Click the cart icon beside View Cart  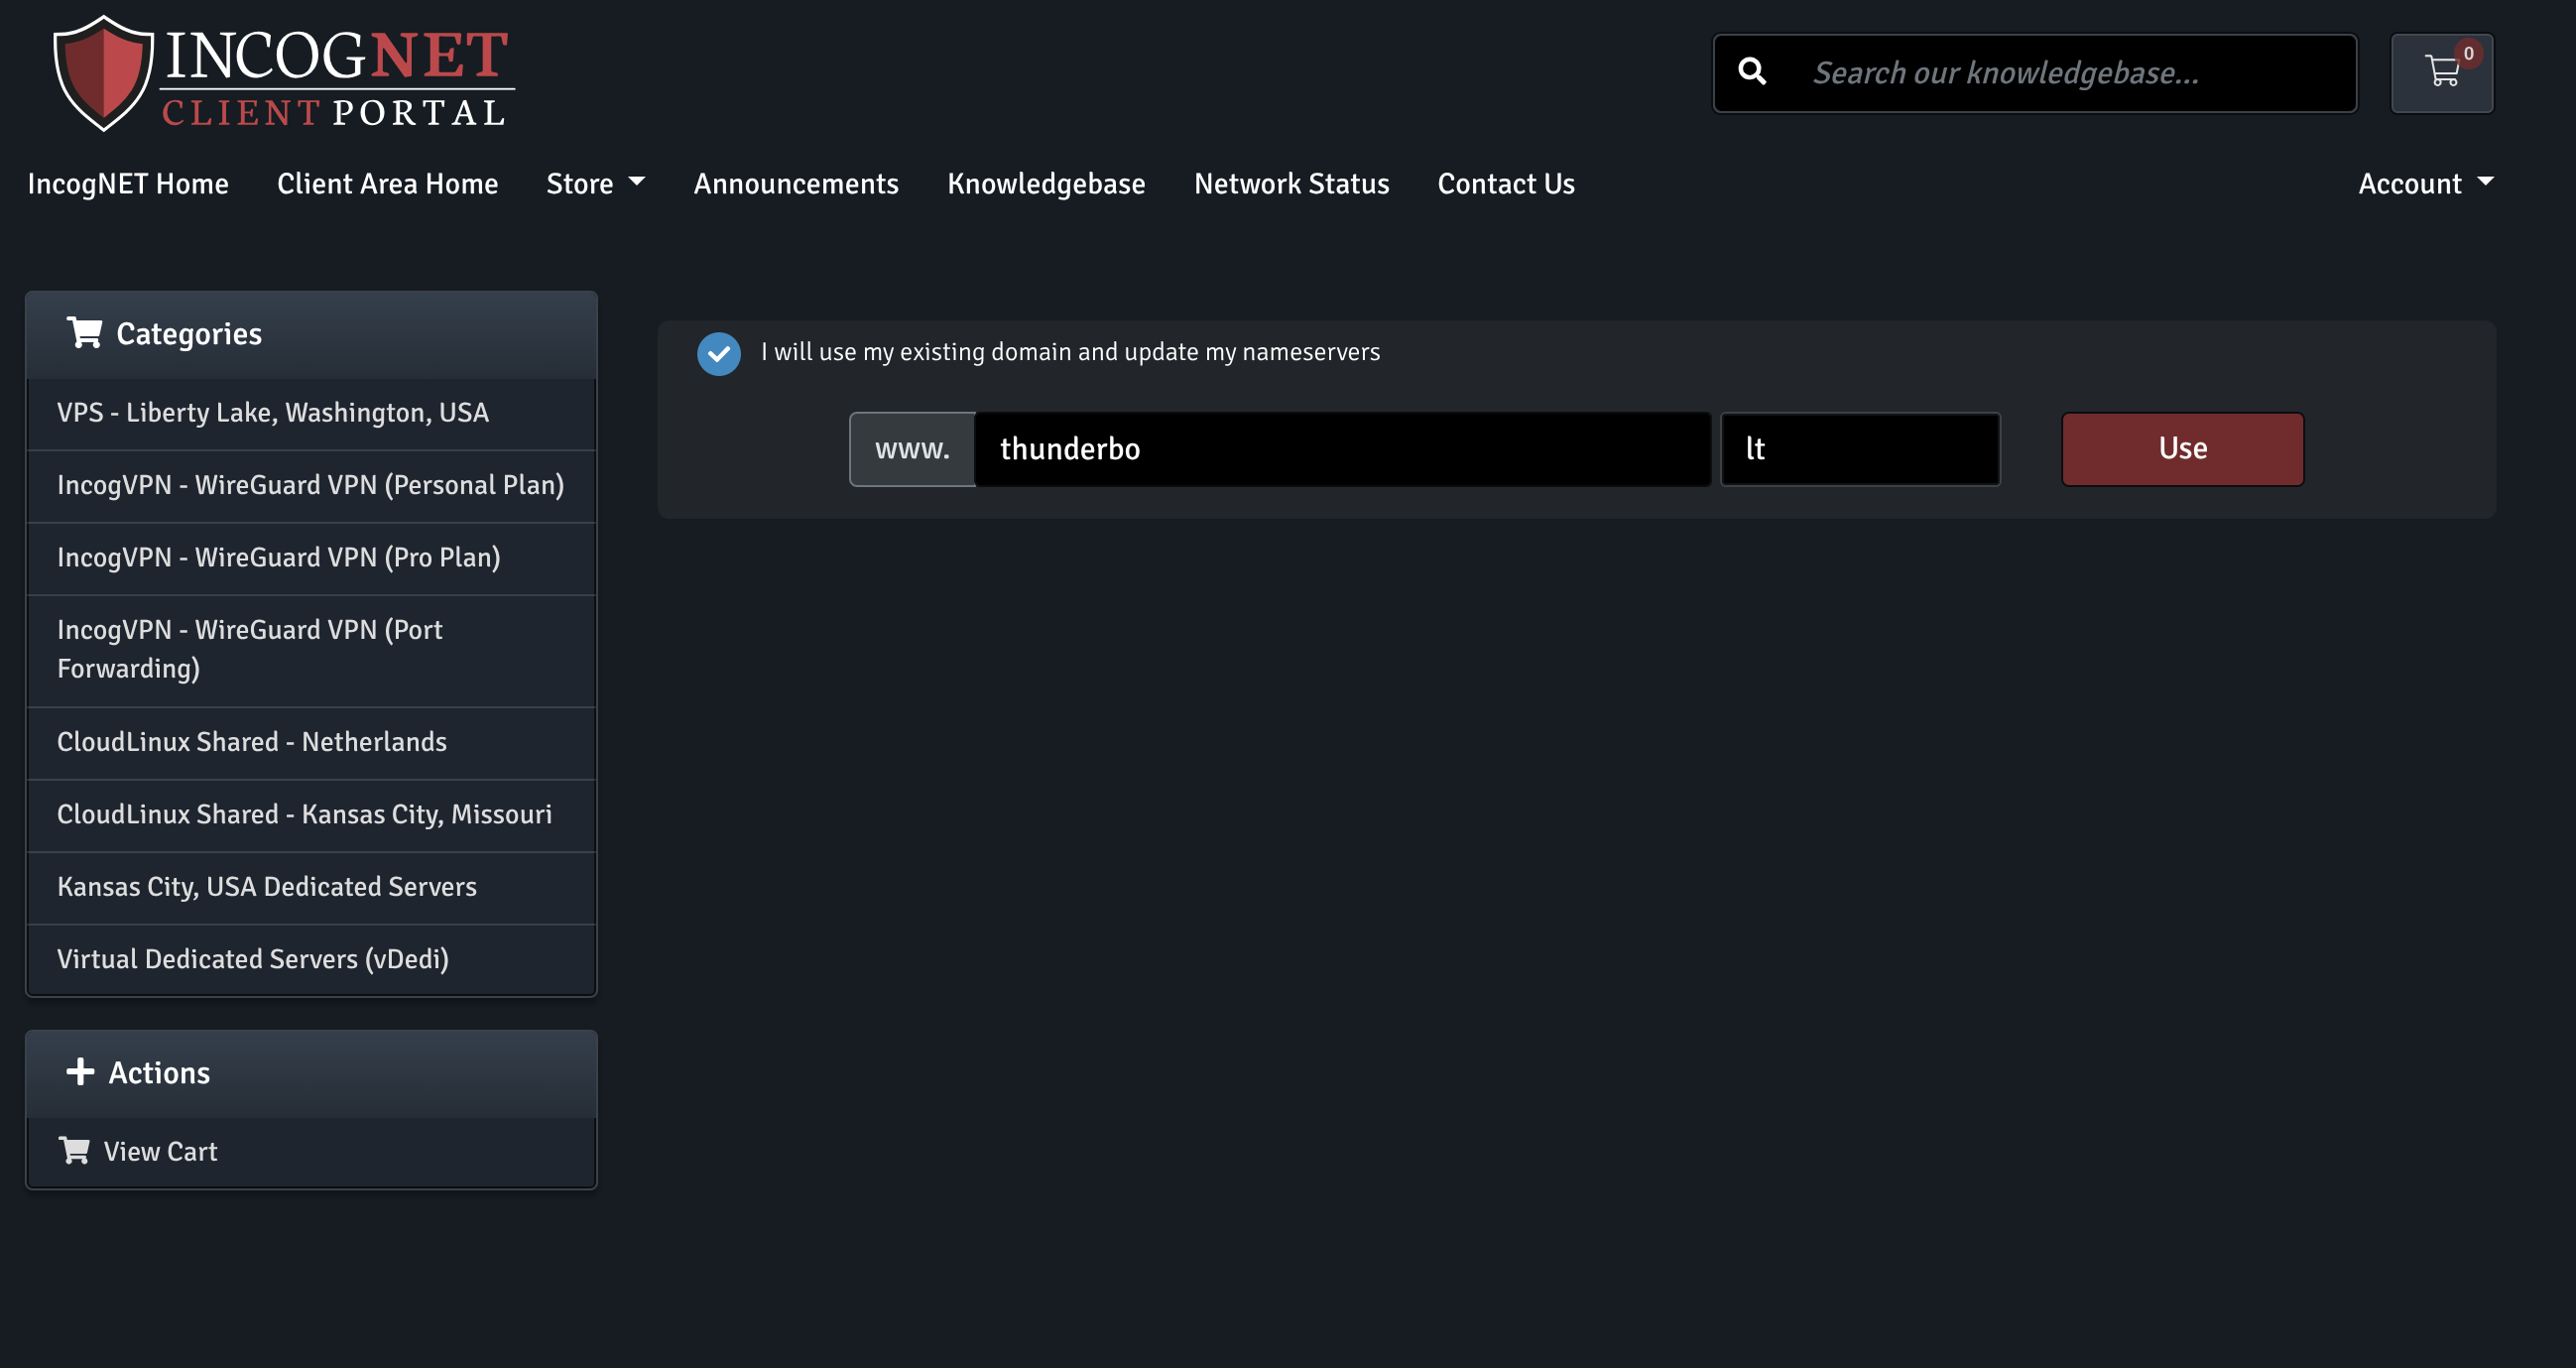pos(74,1150)
